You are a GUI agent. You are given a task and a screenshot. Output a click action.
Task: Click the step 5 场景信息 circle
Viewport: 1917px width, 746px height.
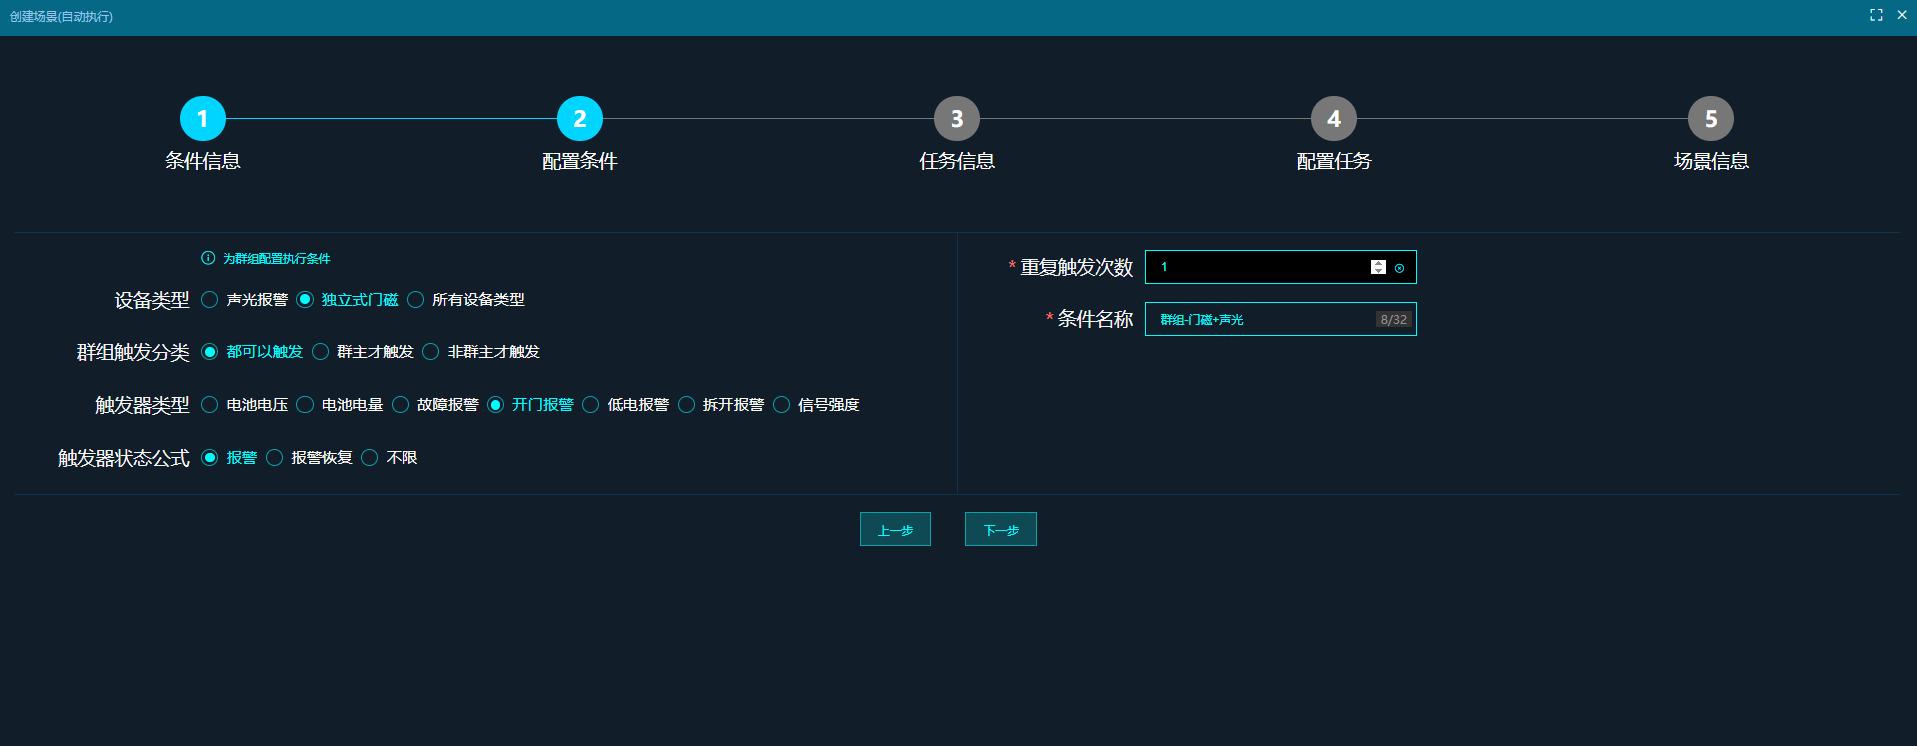coord(1711,119)
